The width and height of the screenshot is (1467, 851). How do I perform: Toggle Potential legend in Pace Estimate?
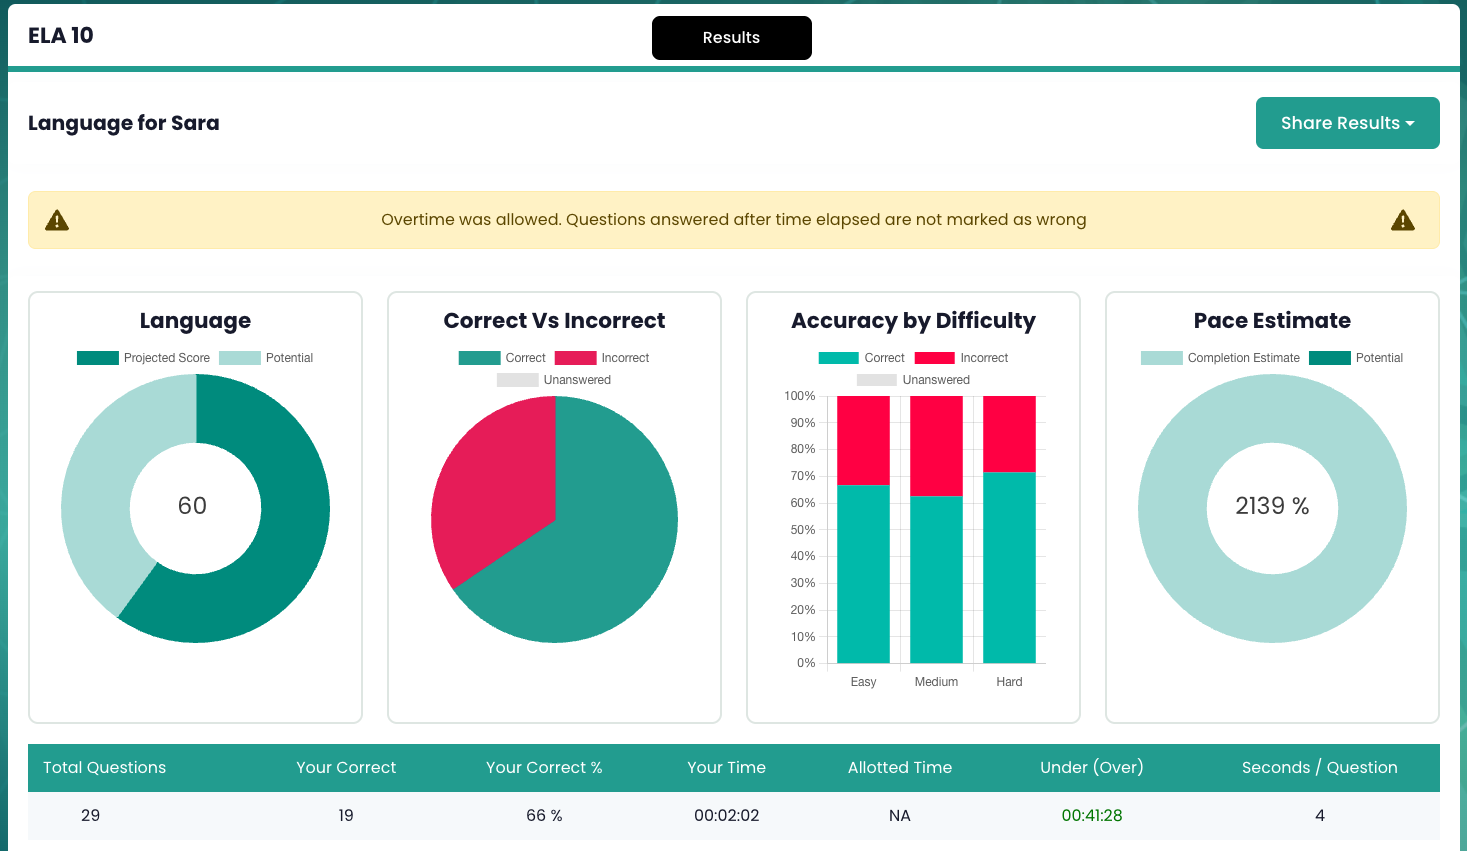pyautogui.click(x=1356, y=358)
